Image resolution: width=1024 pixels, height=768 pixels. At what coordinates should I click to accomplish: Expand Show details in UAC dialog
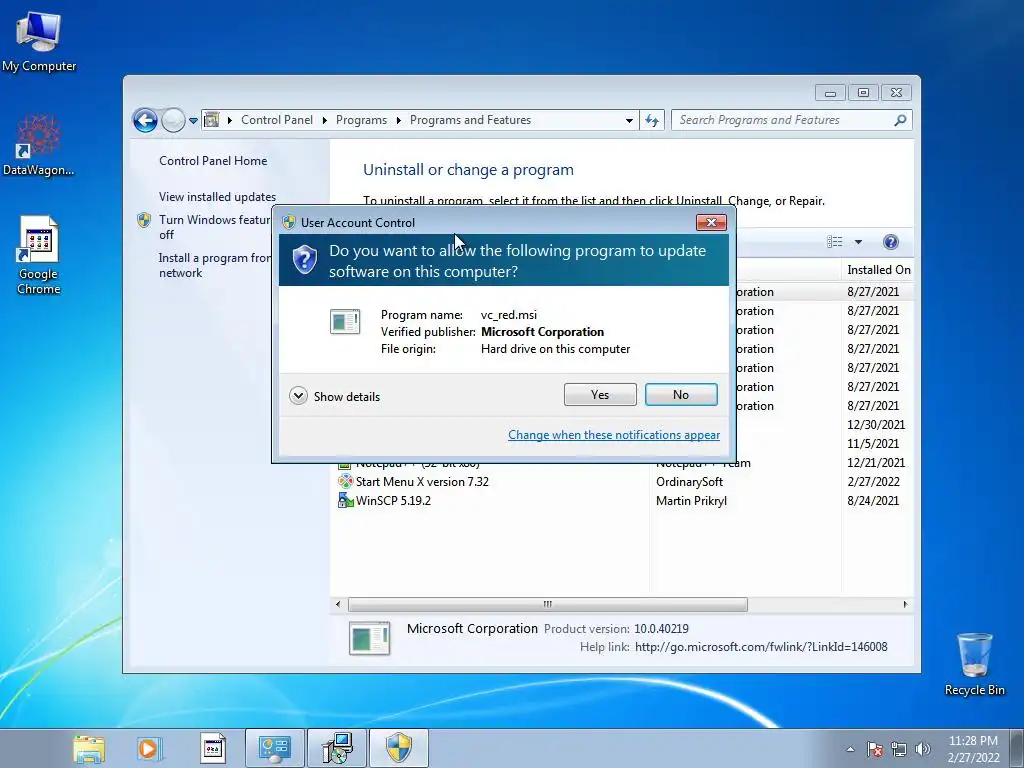[334, 396]
